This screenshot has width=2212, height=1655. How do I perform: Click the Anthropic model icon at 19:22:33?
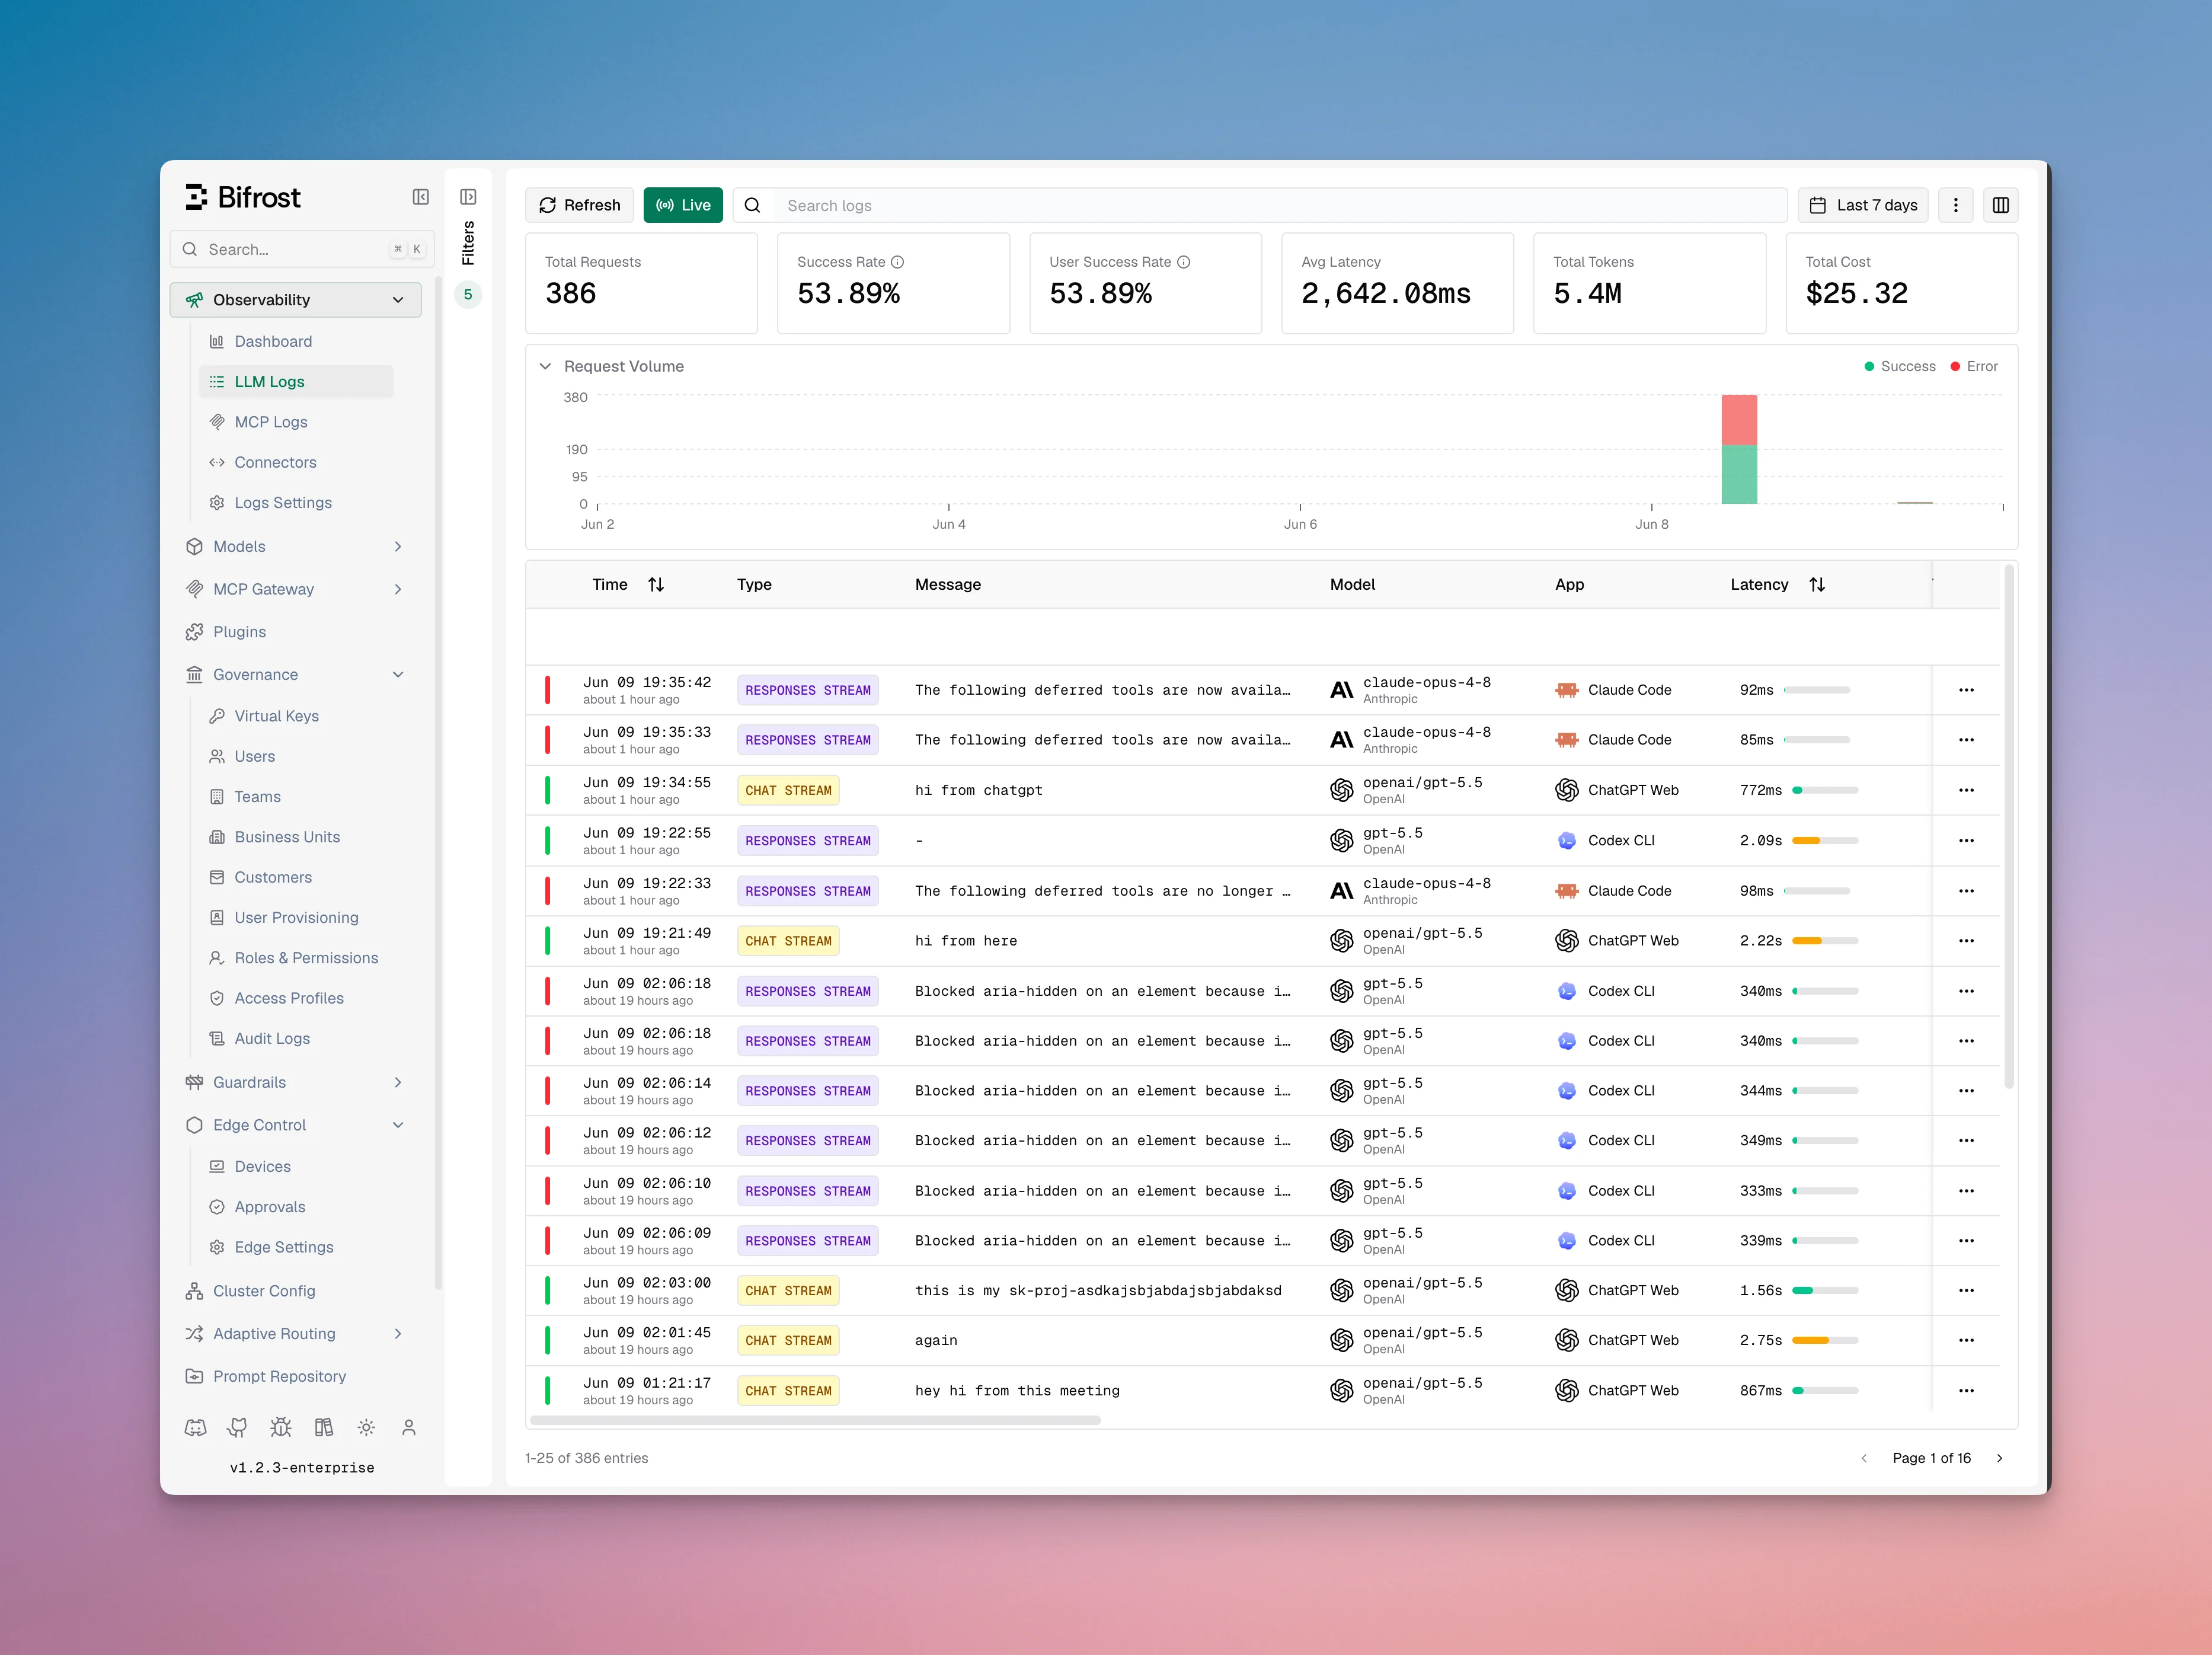click(1341, 890)
